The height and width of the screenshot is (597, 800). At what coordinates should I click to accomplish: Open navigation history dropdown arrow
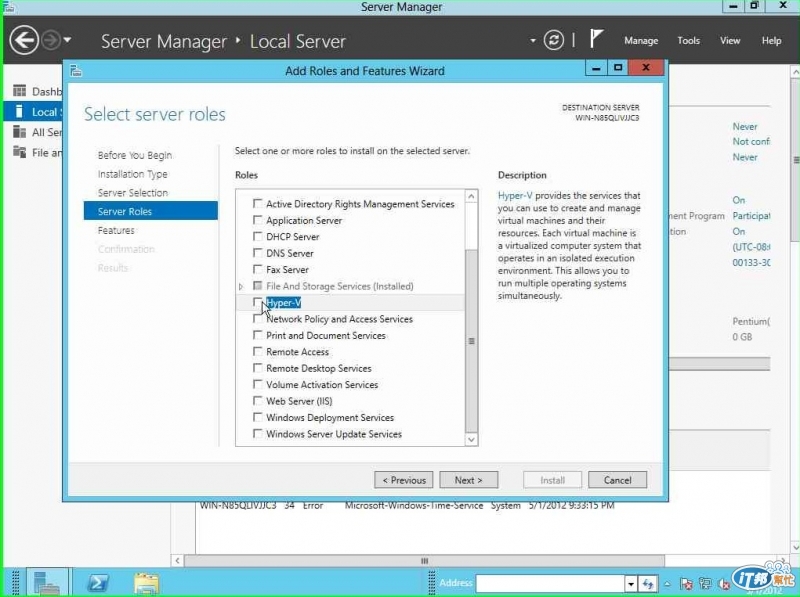pyautogui.click(x=67, y=40)
